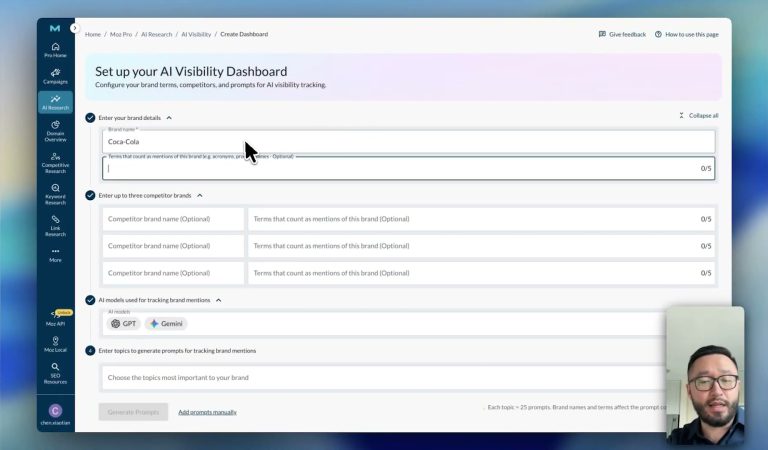Open Campaigns in sidebar

pyautogui.click(x=55, y=76)
